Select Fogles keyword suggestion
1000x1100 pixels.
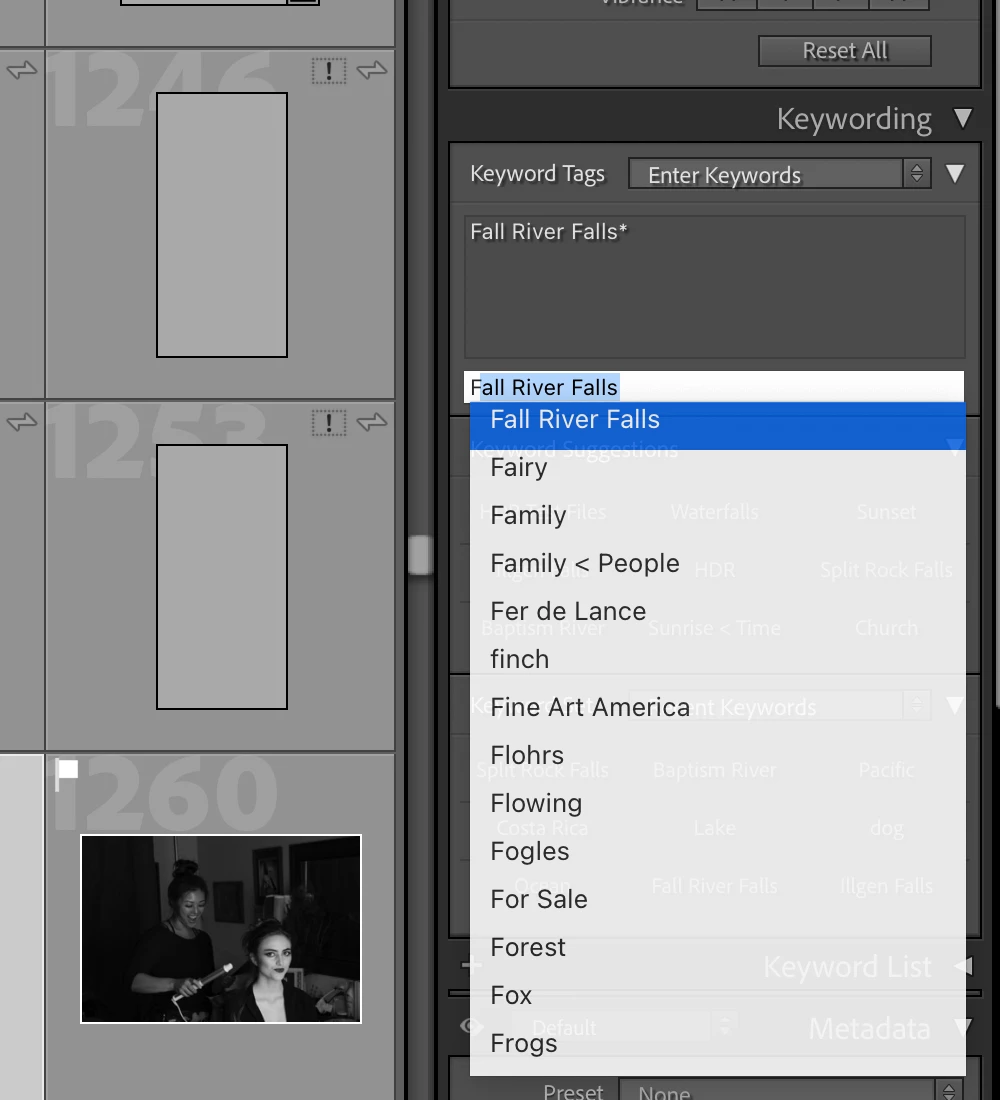717,851
